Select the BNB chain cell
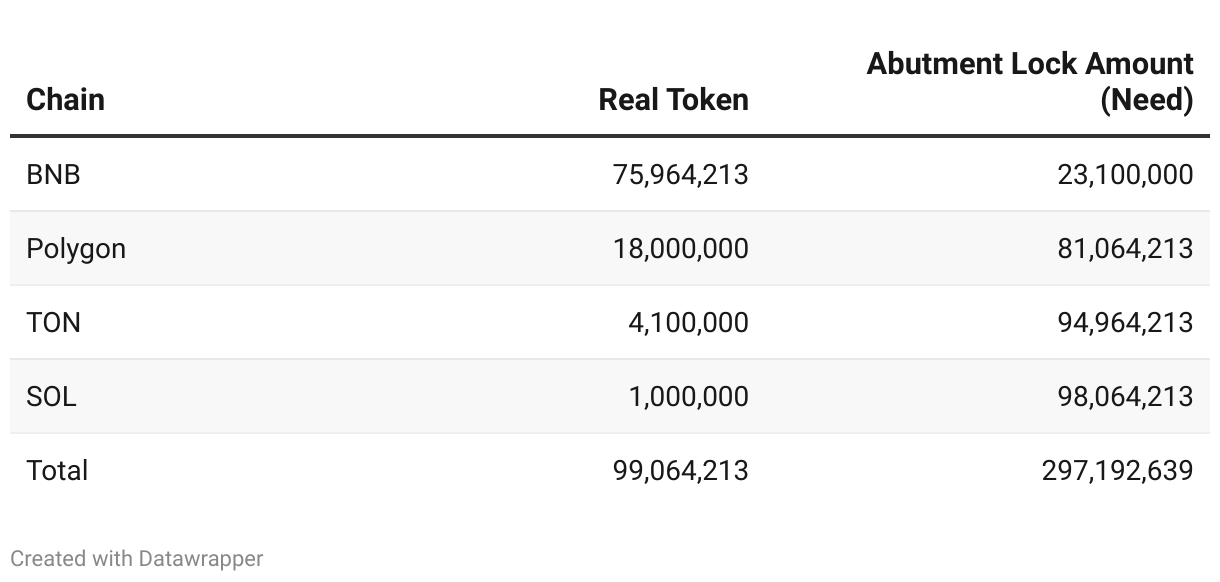1220x582 pixels. coord(53,175)
